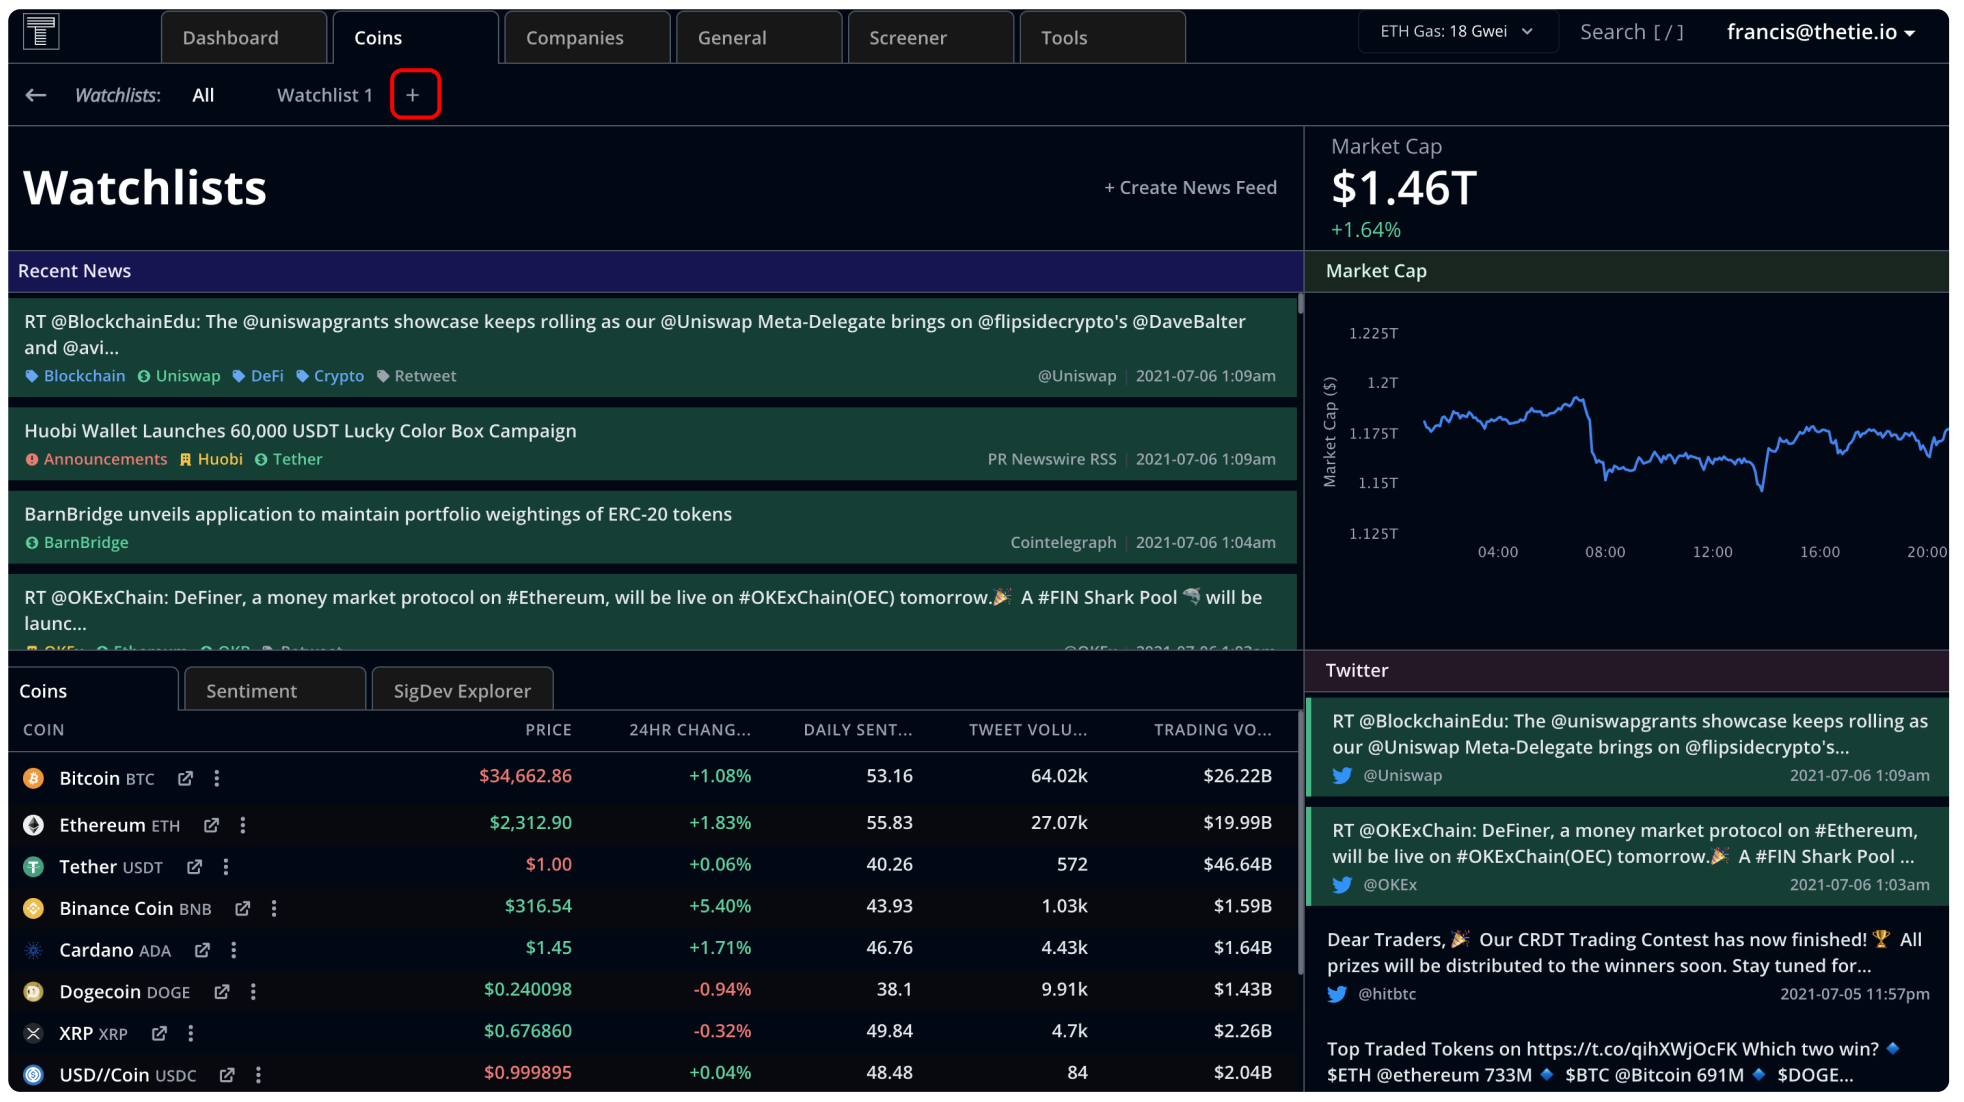
Task: Open XRP row three-dot menu
Action: pos(191,1033)
